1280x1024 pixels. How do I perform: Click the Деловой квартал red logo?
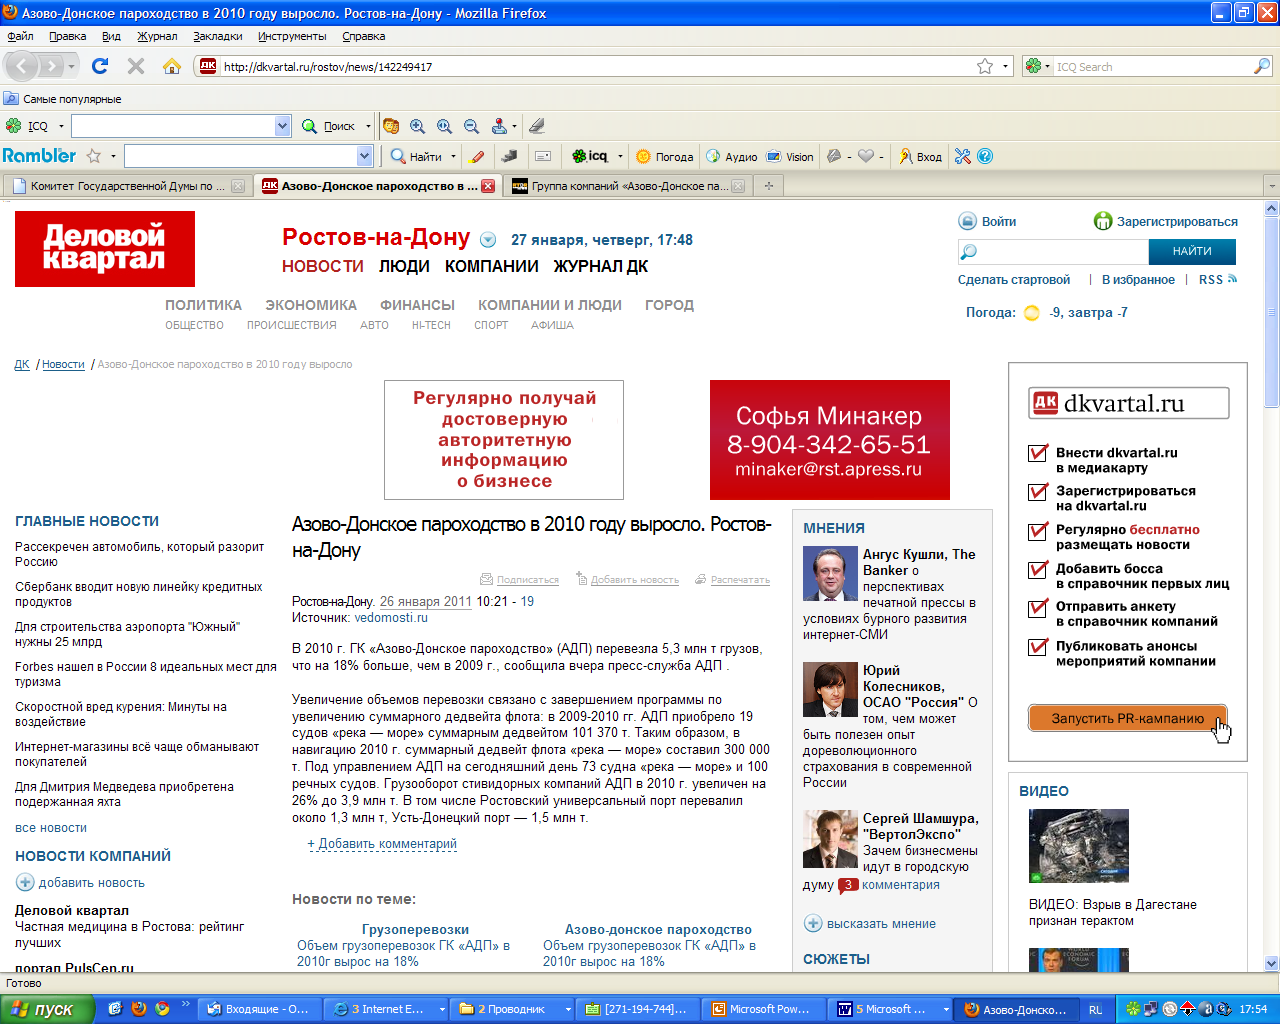(x=105, y=249)
